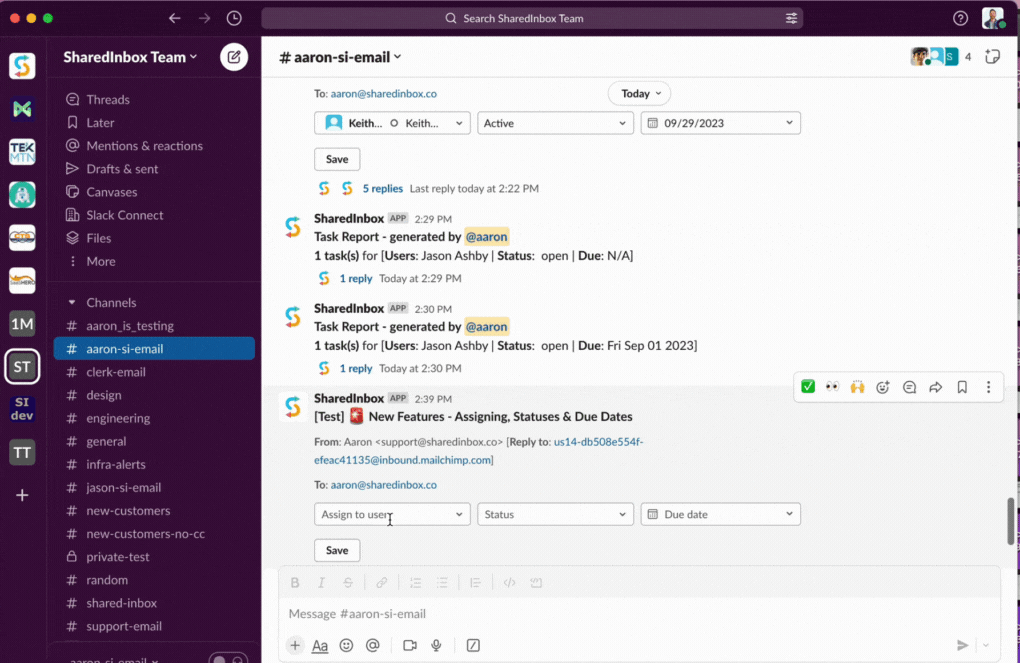Open emoji picker in composer

pyautogui.click(x=346, y=645)
